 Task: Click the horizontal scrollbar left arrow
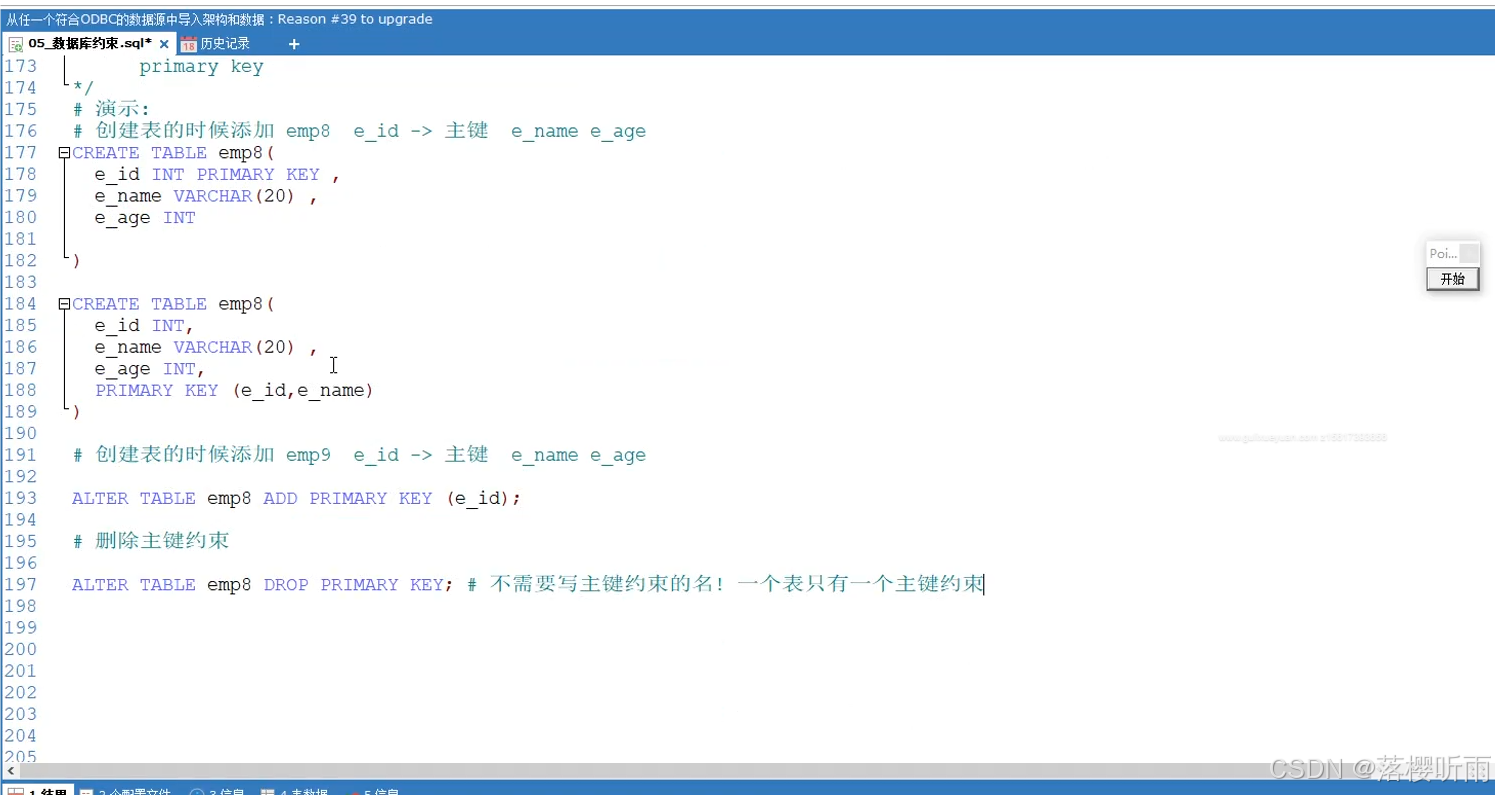click(x=9, y=771)
